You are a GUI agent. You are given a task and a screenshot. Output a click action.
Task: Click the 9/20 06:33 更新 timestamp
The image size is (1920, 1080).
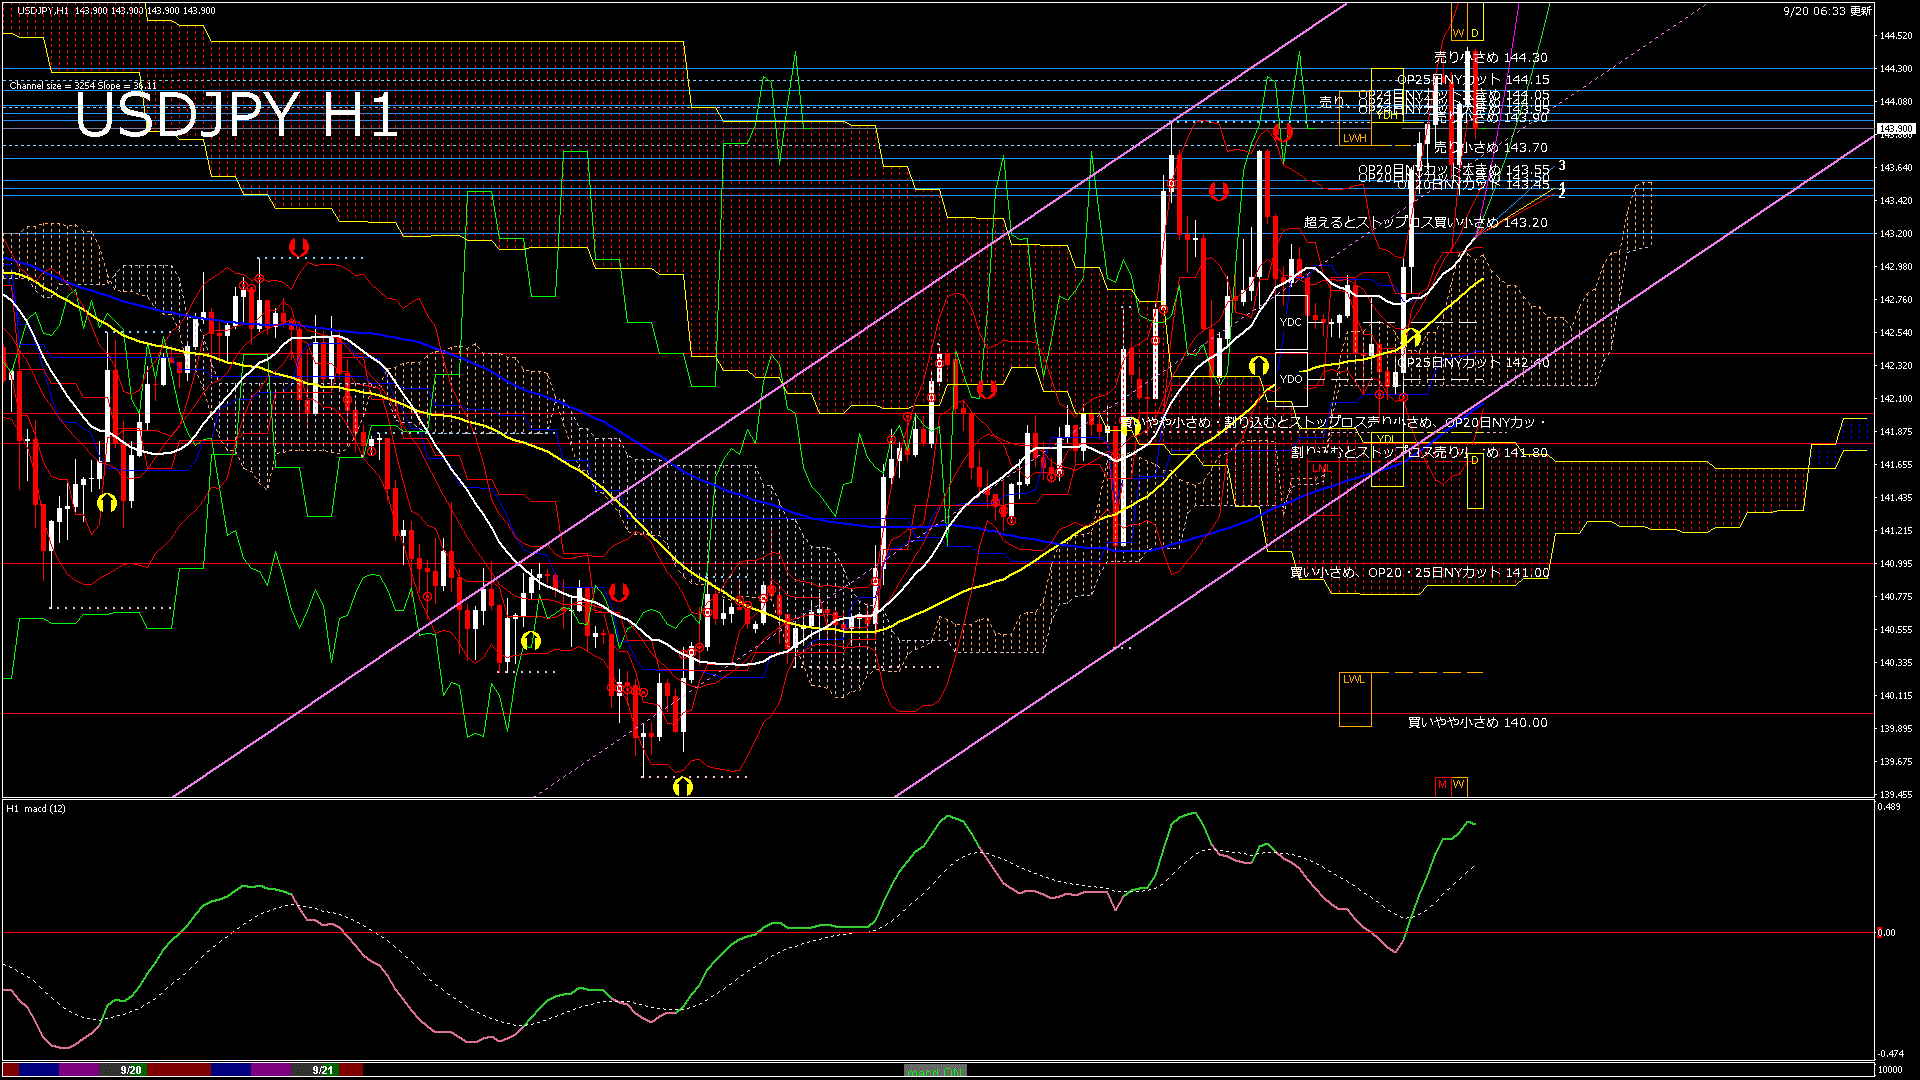click(x=1827, y=11)
